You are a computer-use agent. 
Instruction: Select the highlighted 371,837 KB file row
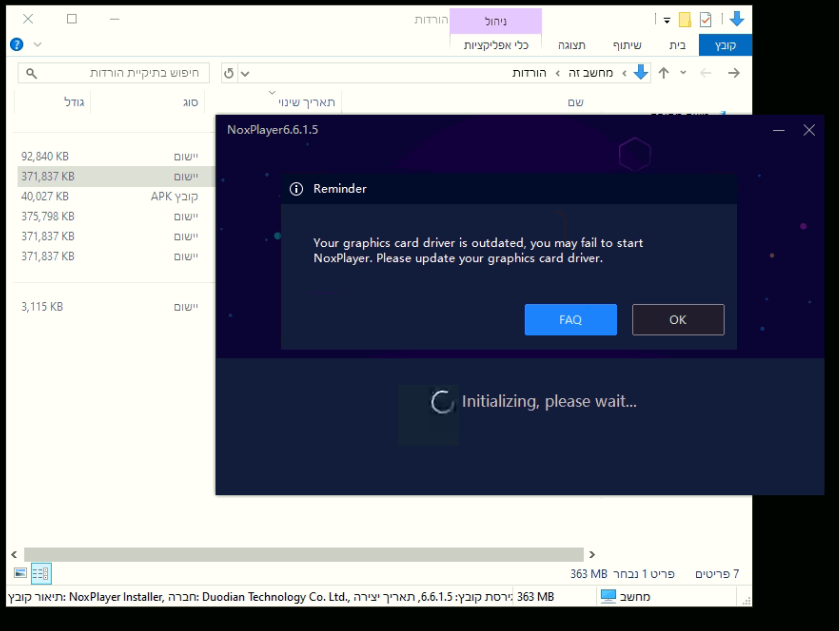pos(116,176)
